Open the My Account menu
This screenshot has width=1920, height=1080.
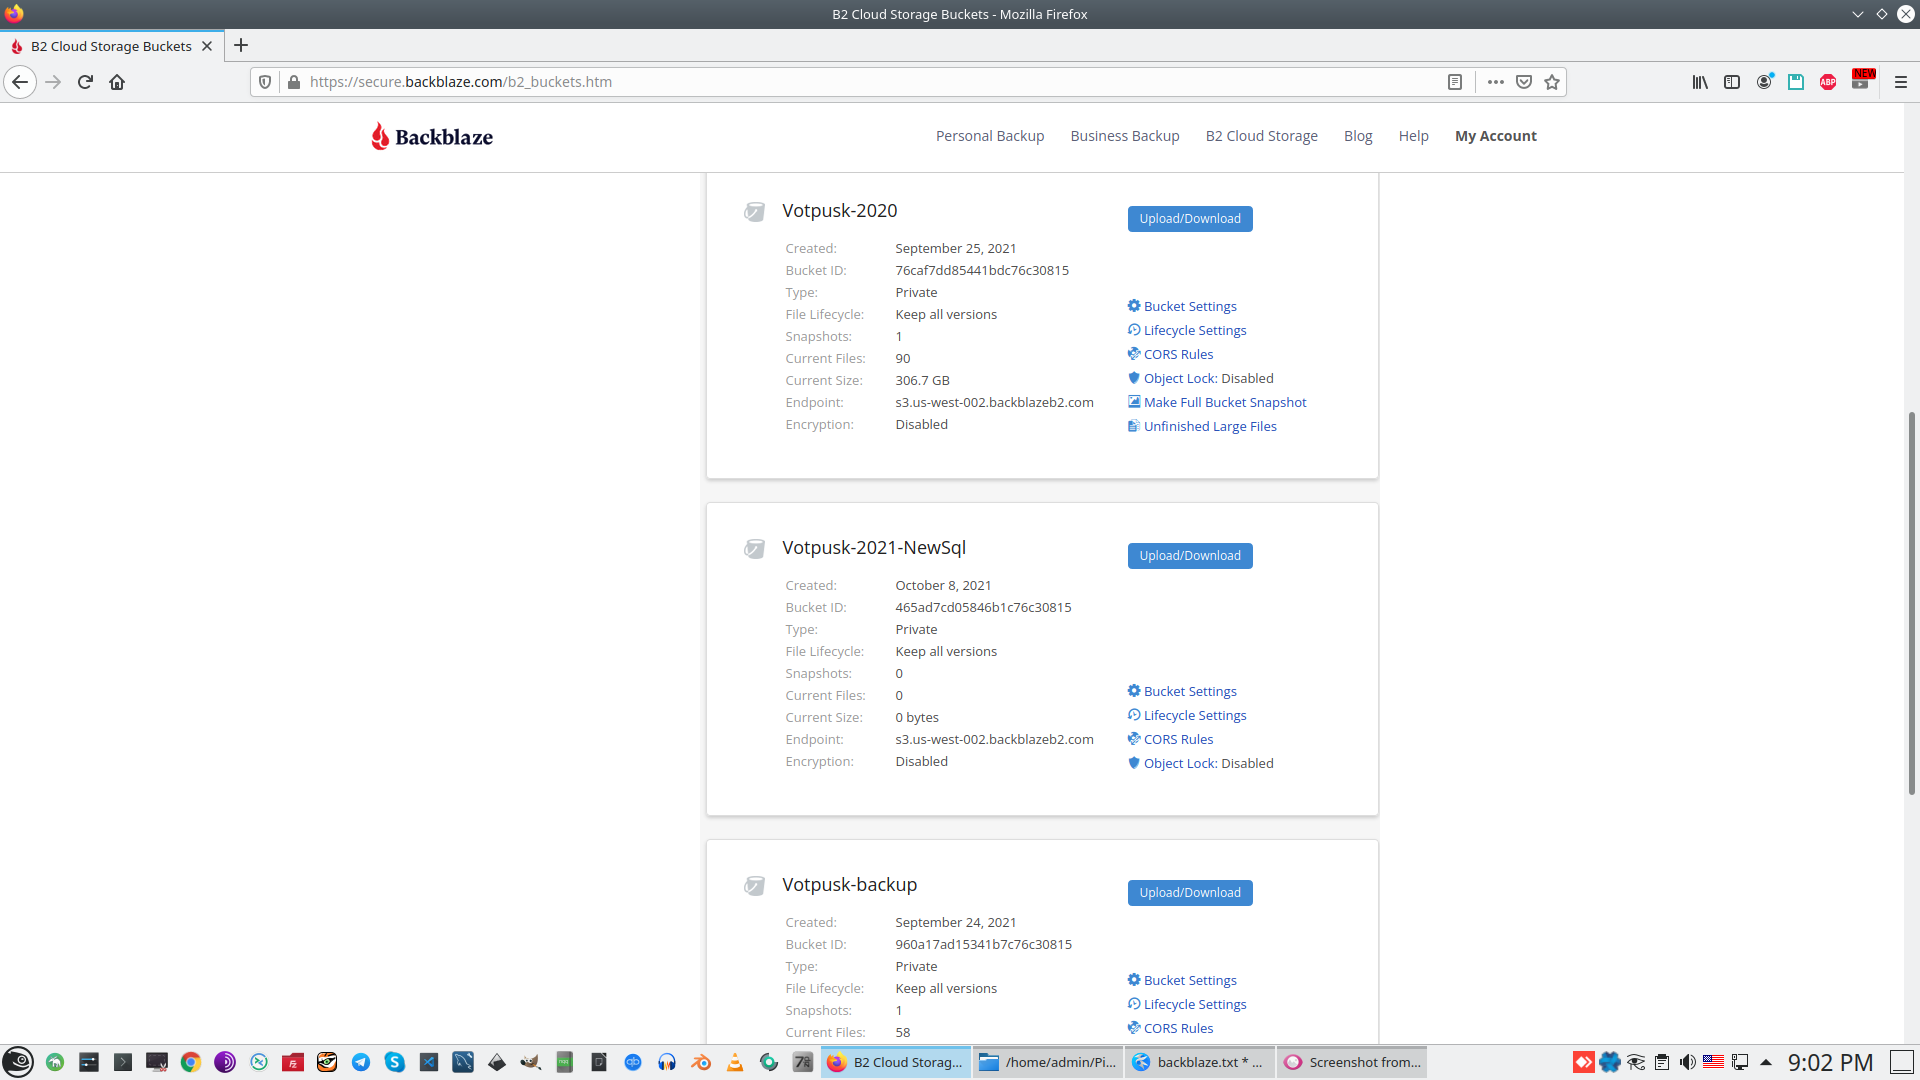pyautogui.click(x=1495, y=136)
